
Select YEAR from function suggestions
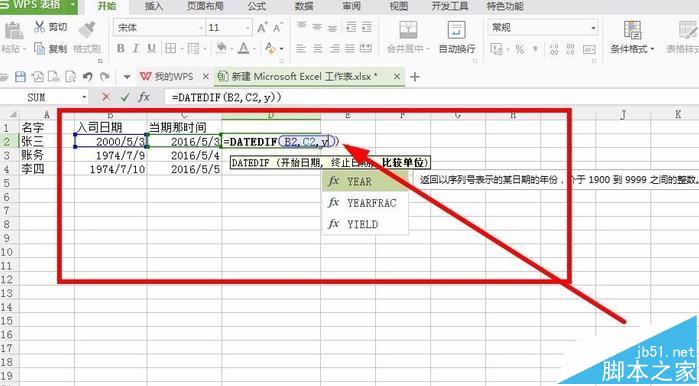[365, 181]
